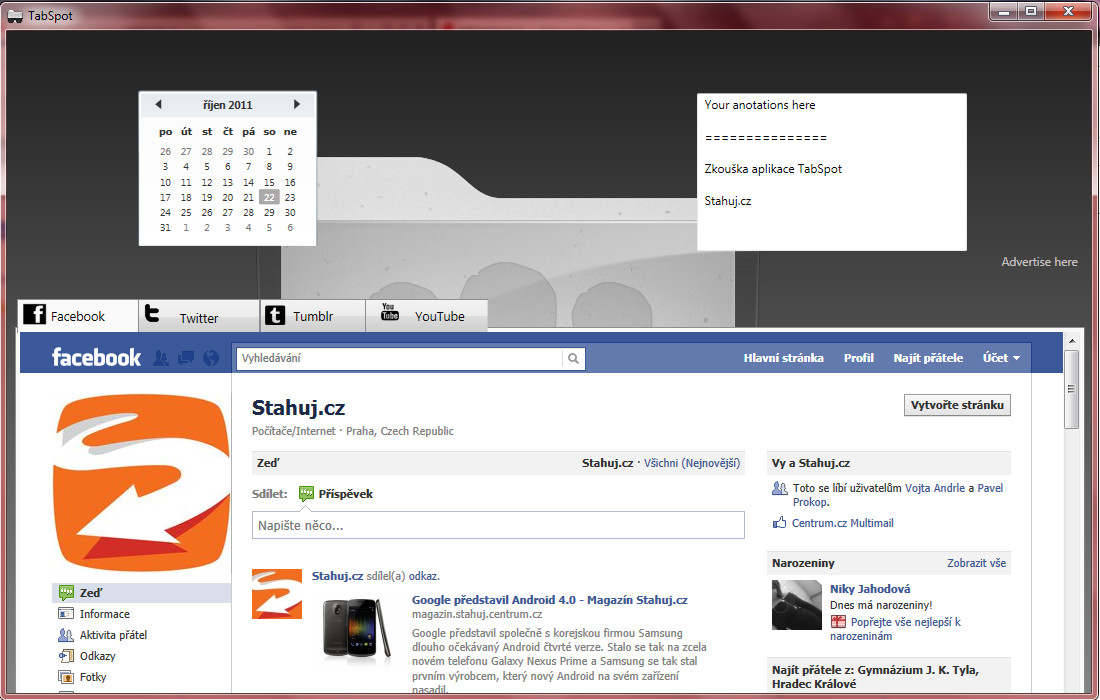Open Facebook friend requests icon
The width and height of the screenshot is (1100, 700).
coord(161,358)
